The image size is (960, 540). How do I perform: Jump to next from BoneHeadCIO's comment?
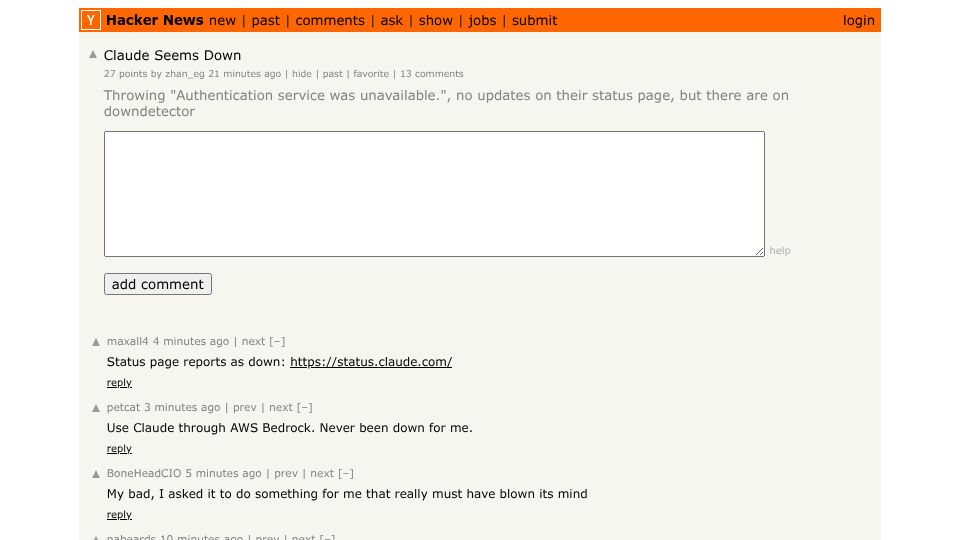point(322,474)
